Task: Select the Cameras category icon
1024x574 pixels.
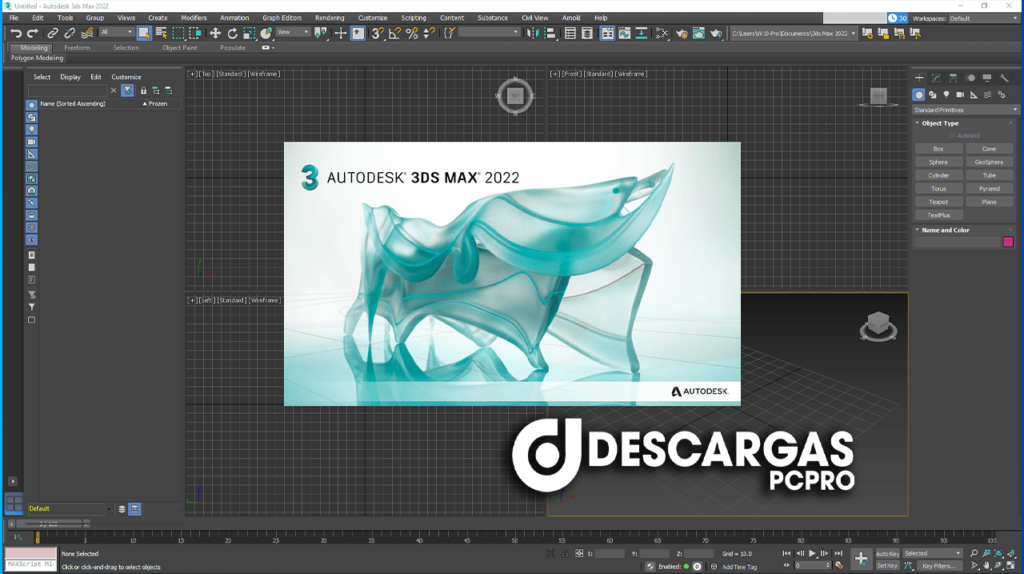Action: 960,95
